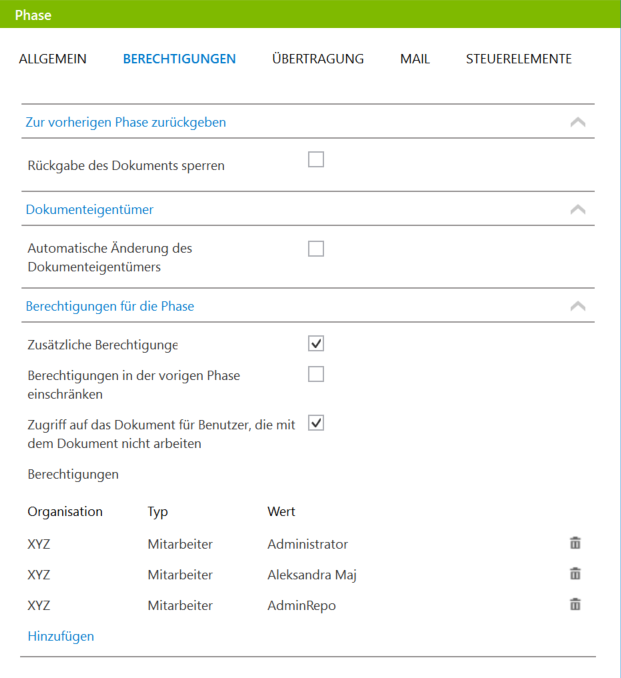Switch to the ALLGEMEIN tab
Screen dimensions: 621x678
(53, 59)
